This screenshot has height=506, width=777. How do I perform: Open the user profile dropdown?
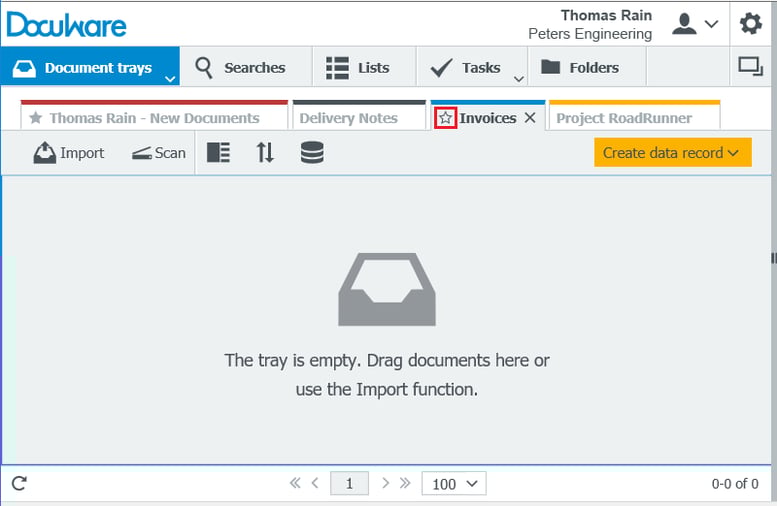[695, 24]
